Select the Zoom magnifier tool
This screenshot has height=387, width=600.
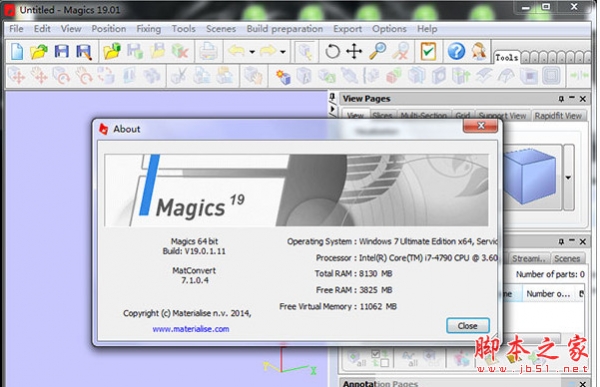[x=378, y=51]
